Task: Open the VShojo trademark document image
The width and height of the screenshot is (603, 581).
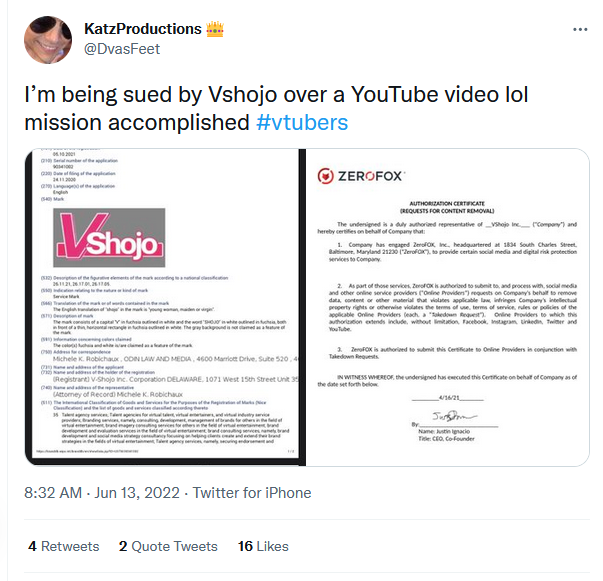Action: coord(165,307)
